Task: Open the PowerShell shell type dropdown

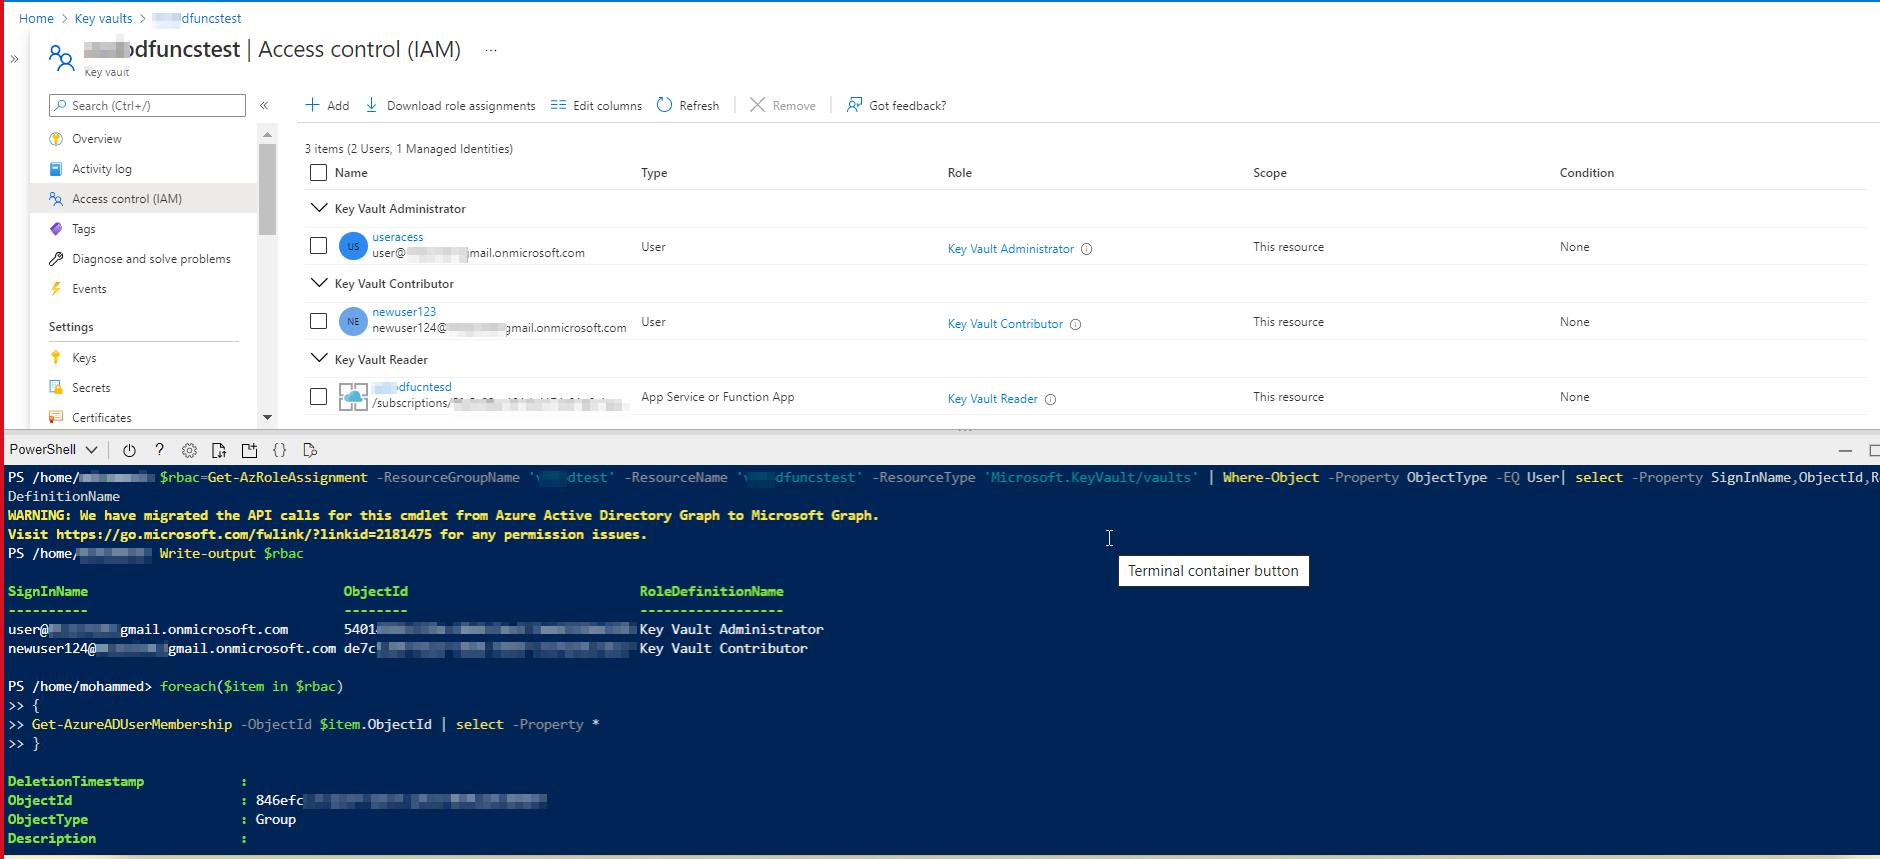Action: [54, 450]
